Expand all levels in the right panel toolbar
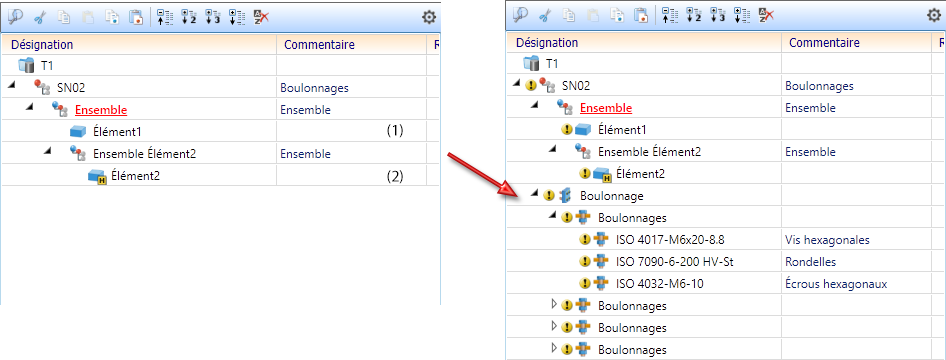Image resolution: width=946 pixels, height=360 pixels. click(x=742, y=15)
